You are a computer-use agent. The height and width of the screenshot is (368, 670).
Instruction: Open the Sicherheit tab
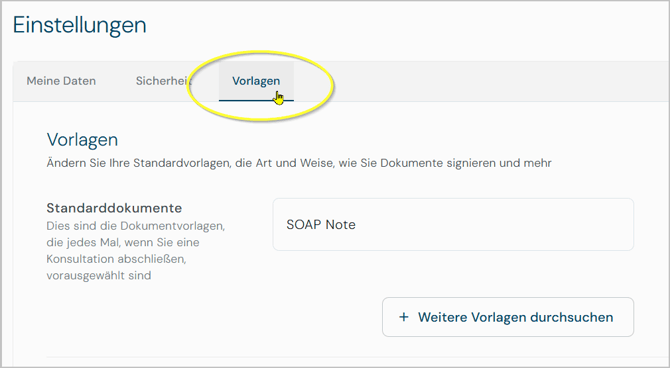(x=163, y=81)
